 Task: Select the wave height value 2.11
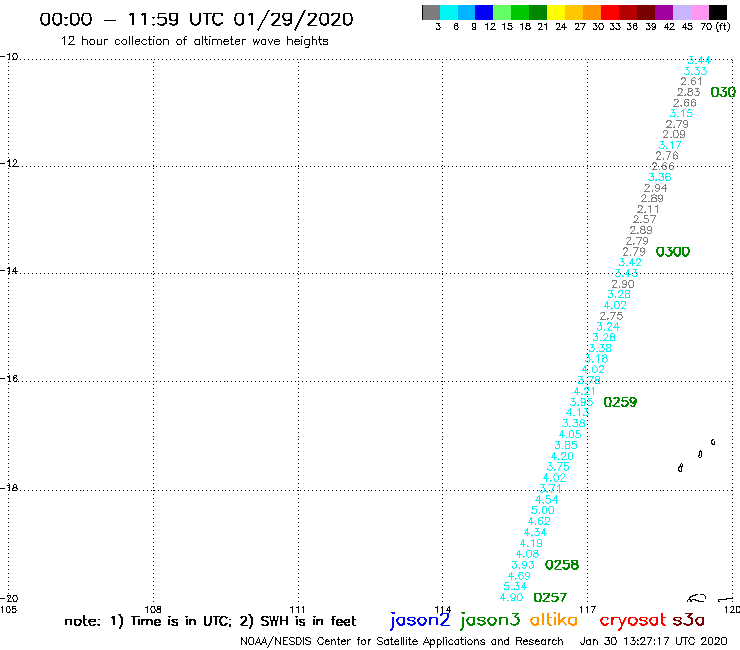[x=648, y=210]
